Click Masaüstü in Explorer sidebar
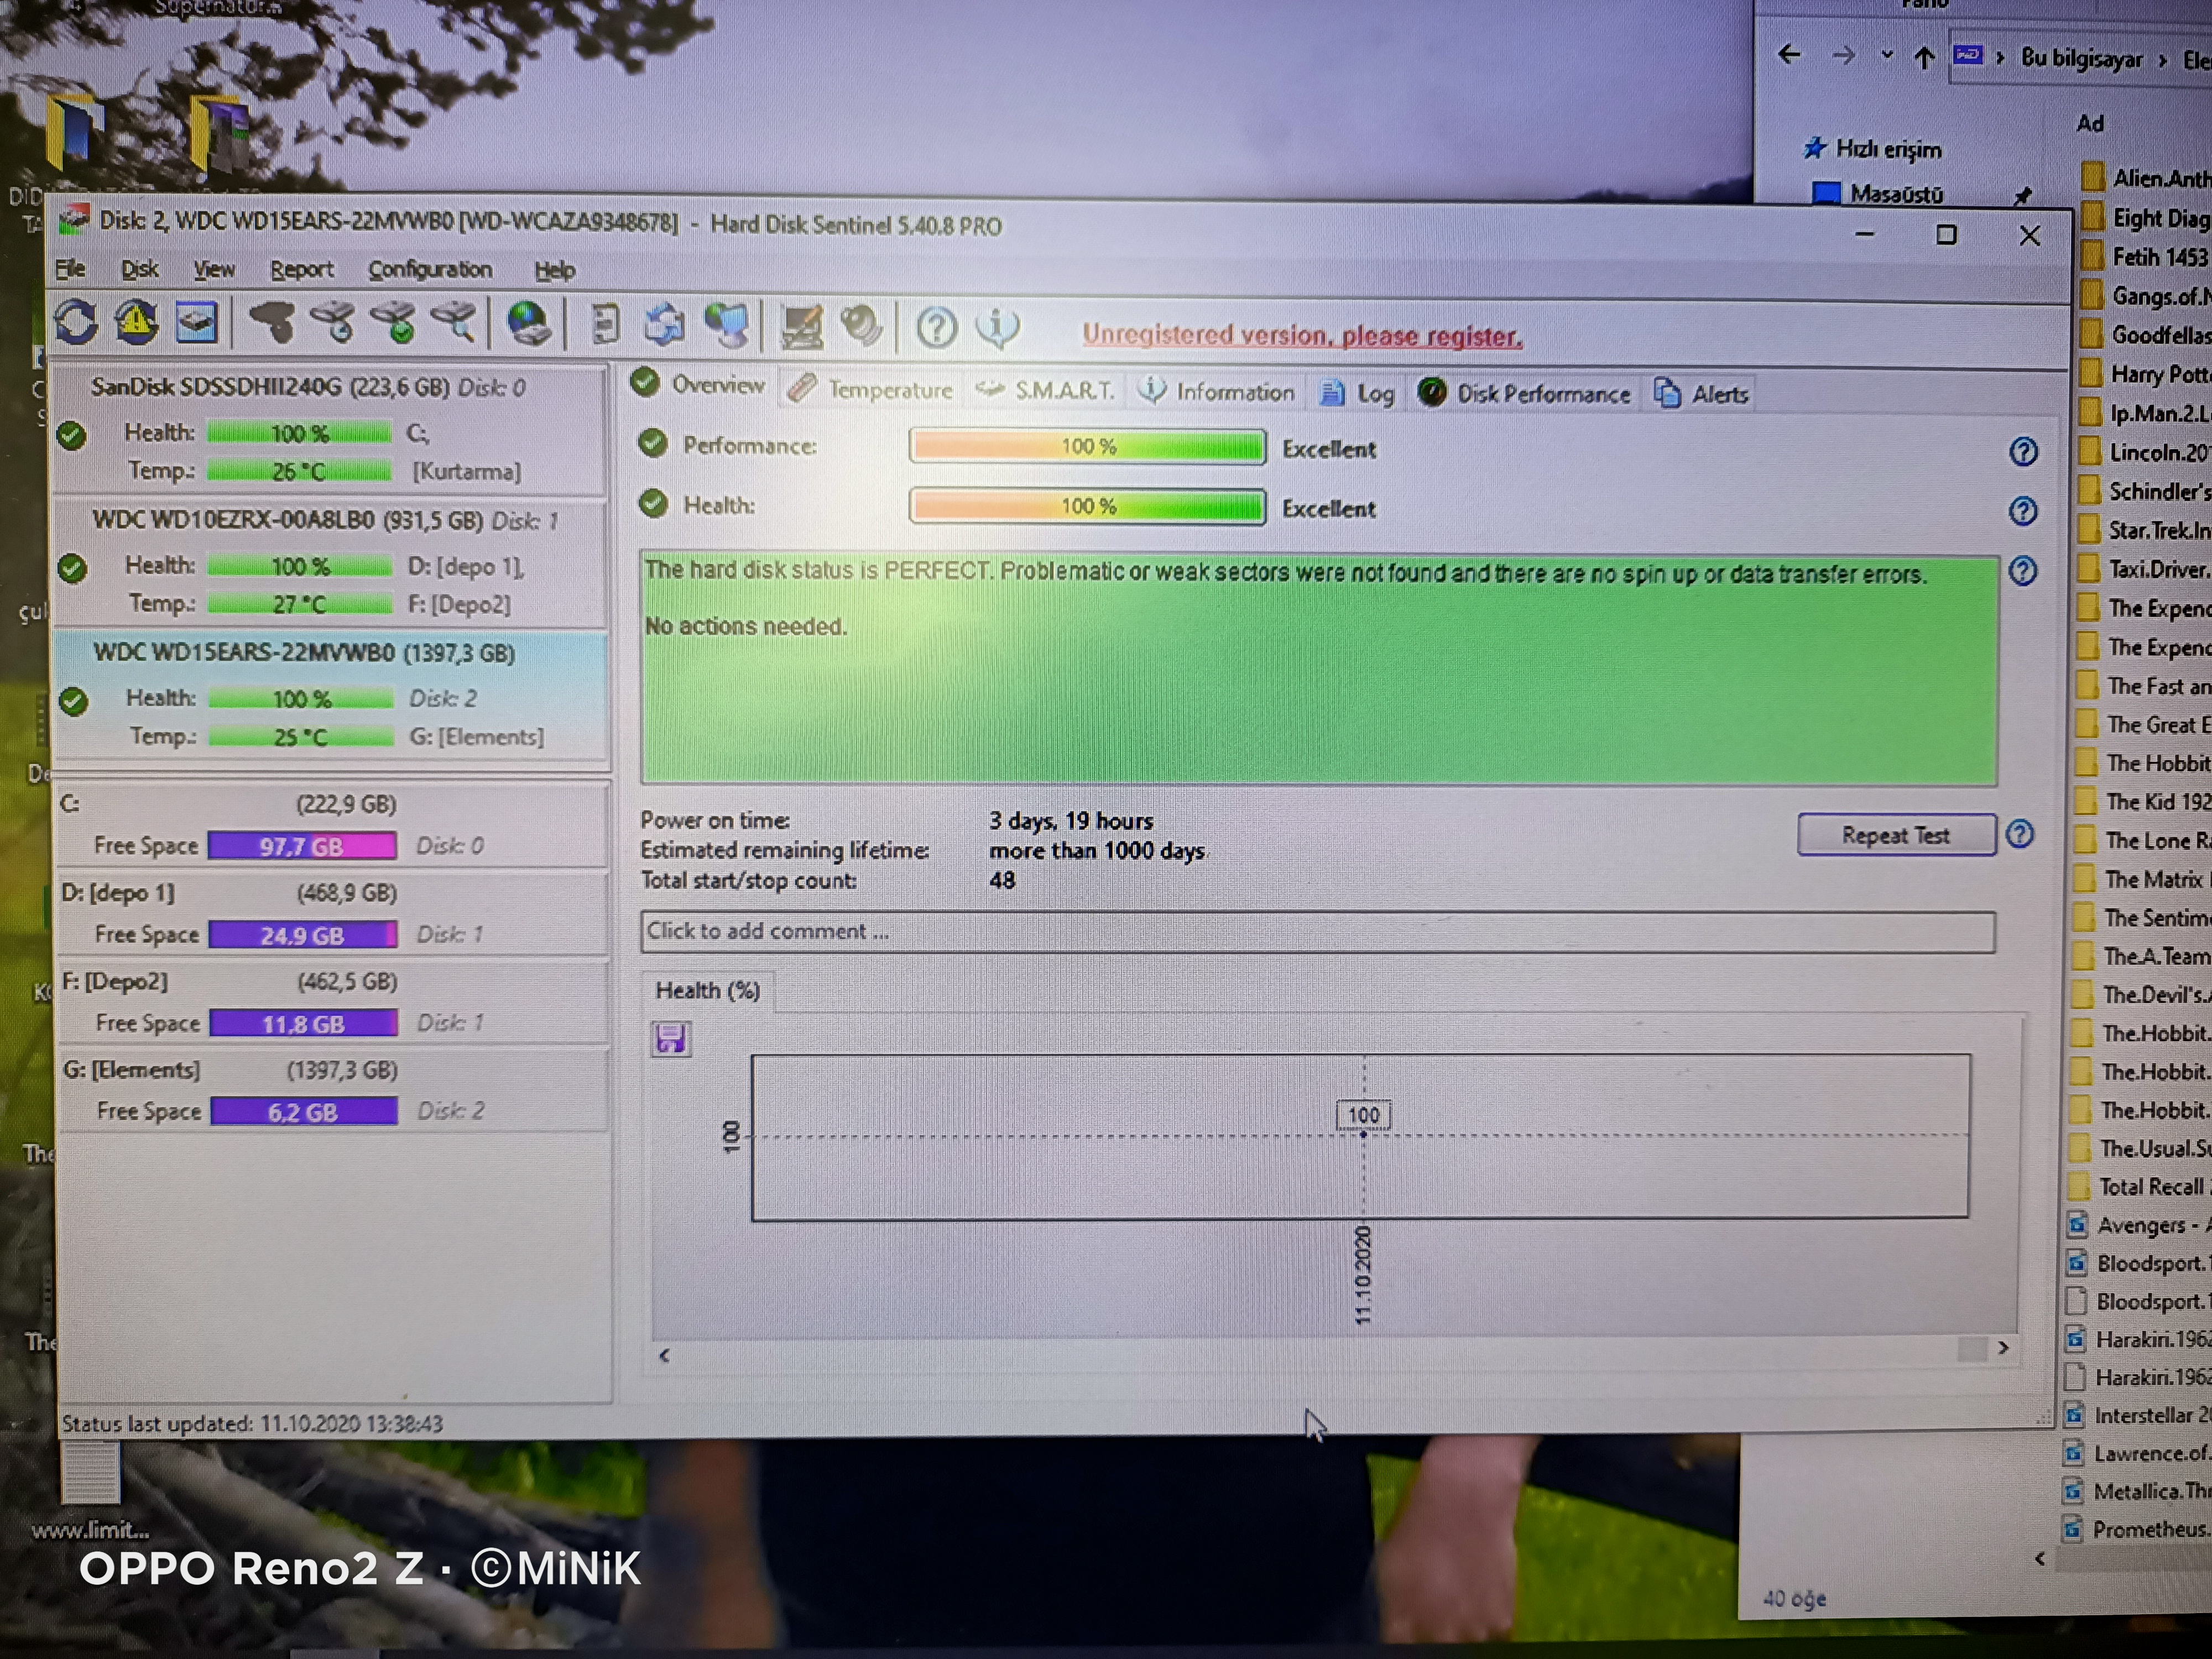The width and height of the screenshot is (2212, 1659). point(1895,194)
